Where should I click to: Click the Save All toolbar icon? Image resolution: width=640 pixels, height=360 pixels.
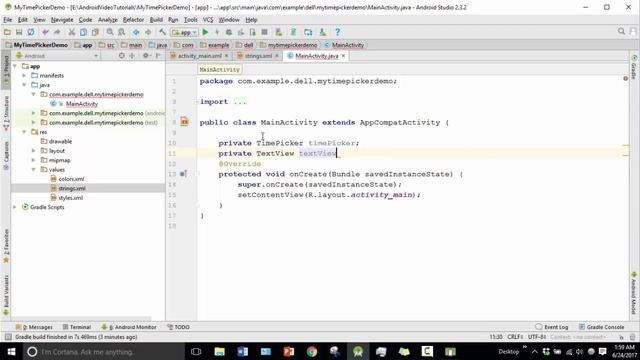19,32
